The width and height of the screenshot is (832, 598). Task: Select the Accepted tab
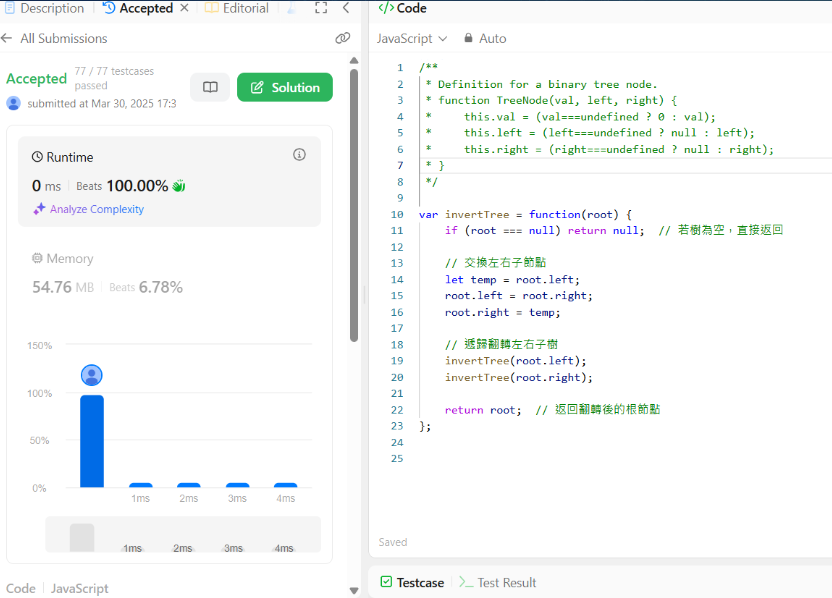(x=138, y=8)
